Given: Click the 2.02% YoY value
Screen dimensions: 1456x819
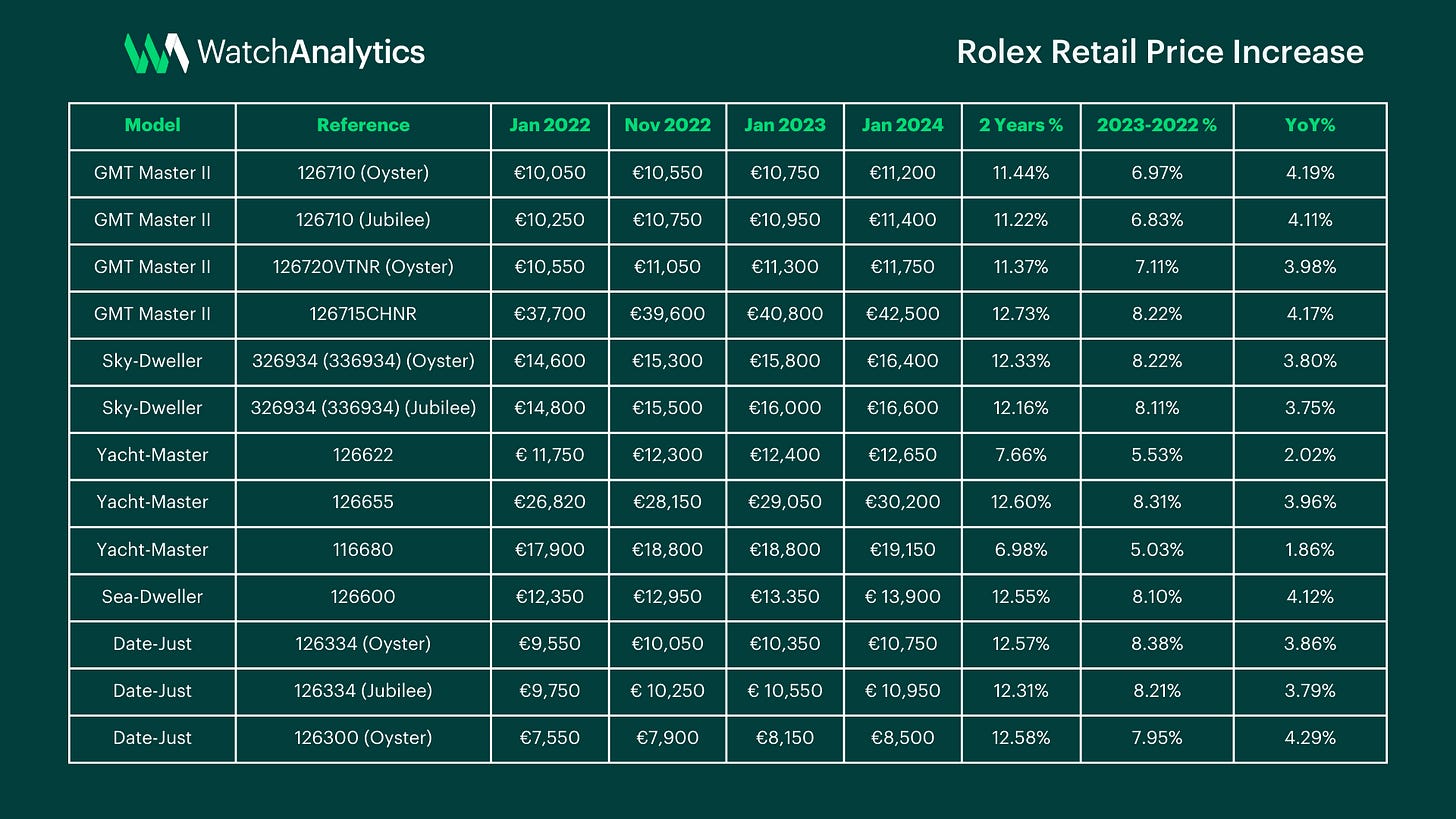Looking at the screenshot, I should tap(1310, 455).
